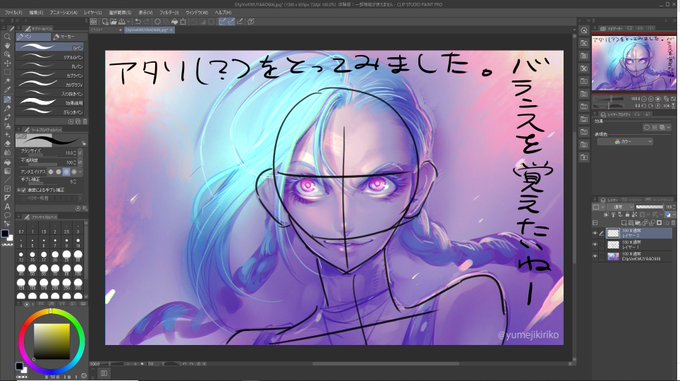Click the Save icon in command bar

(x=122, y=21)
